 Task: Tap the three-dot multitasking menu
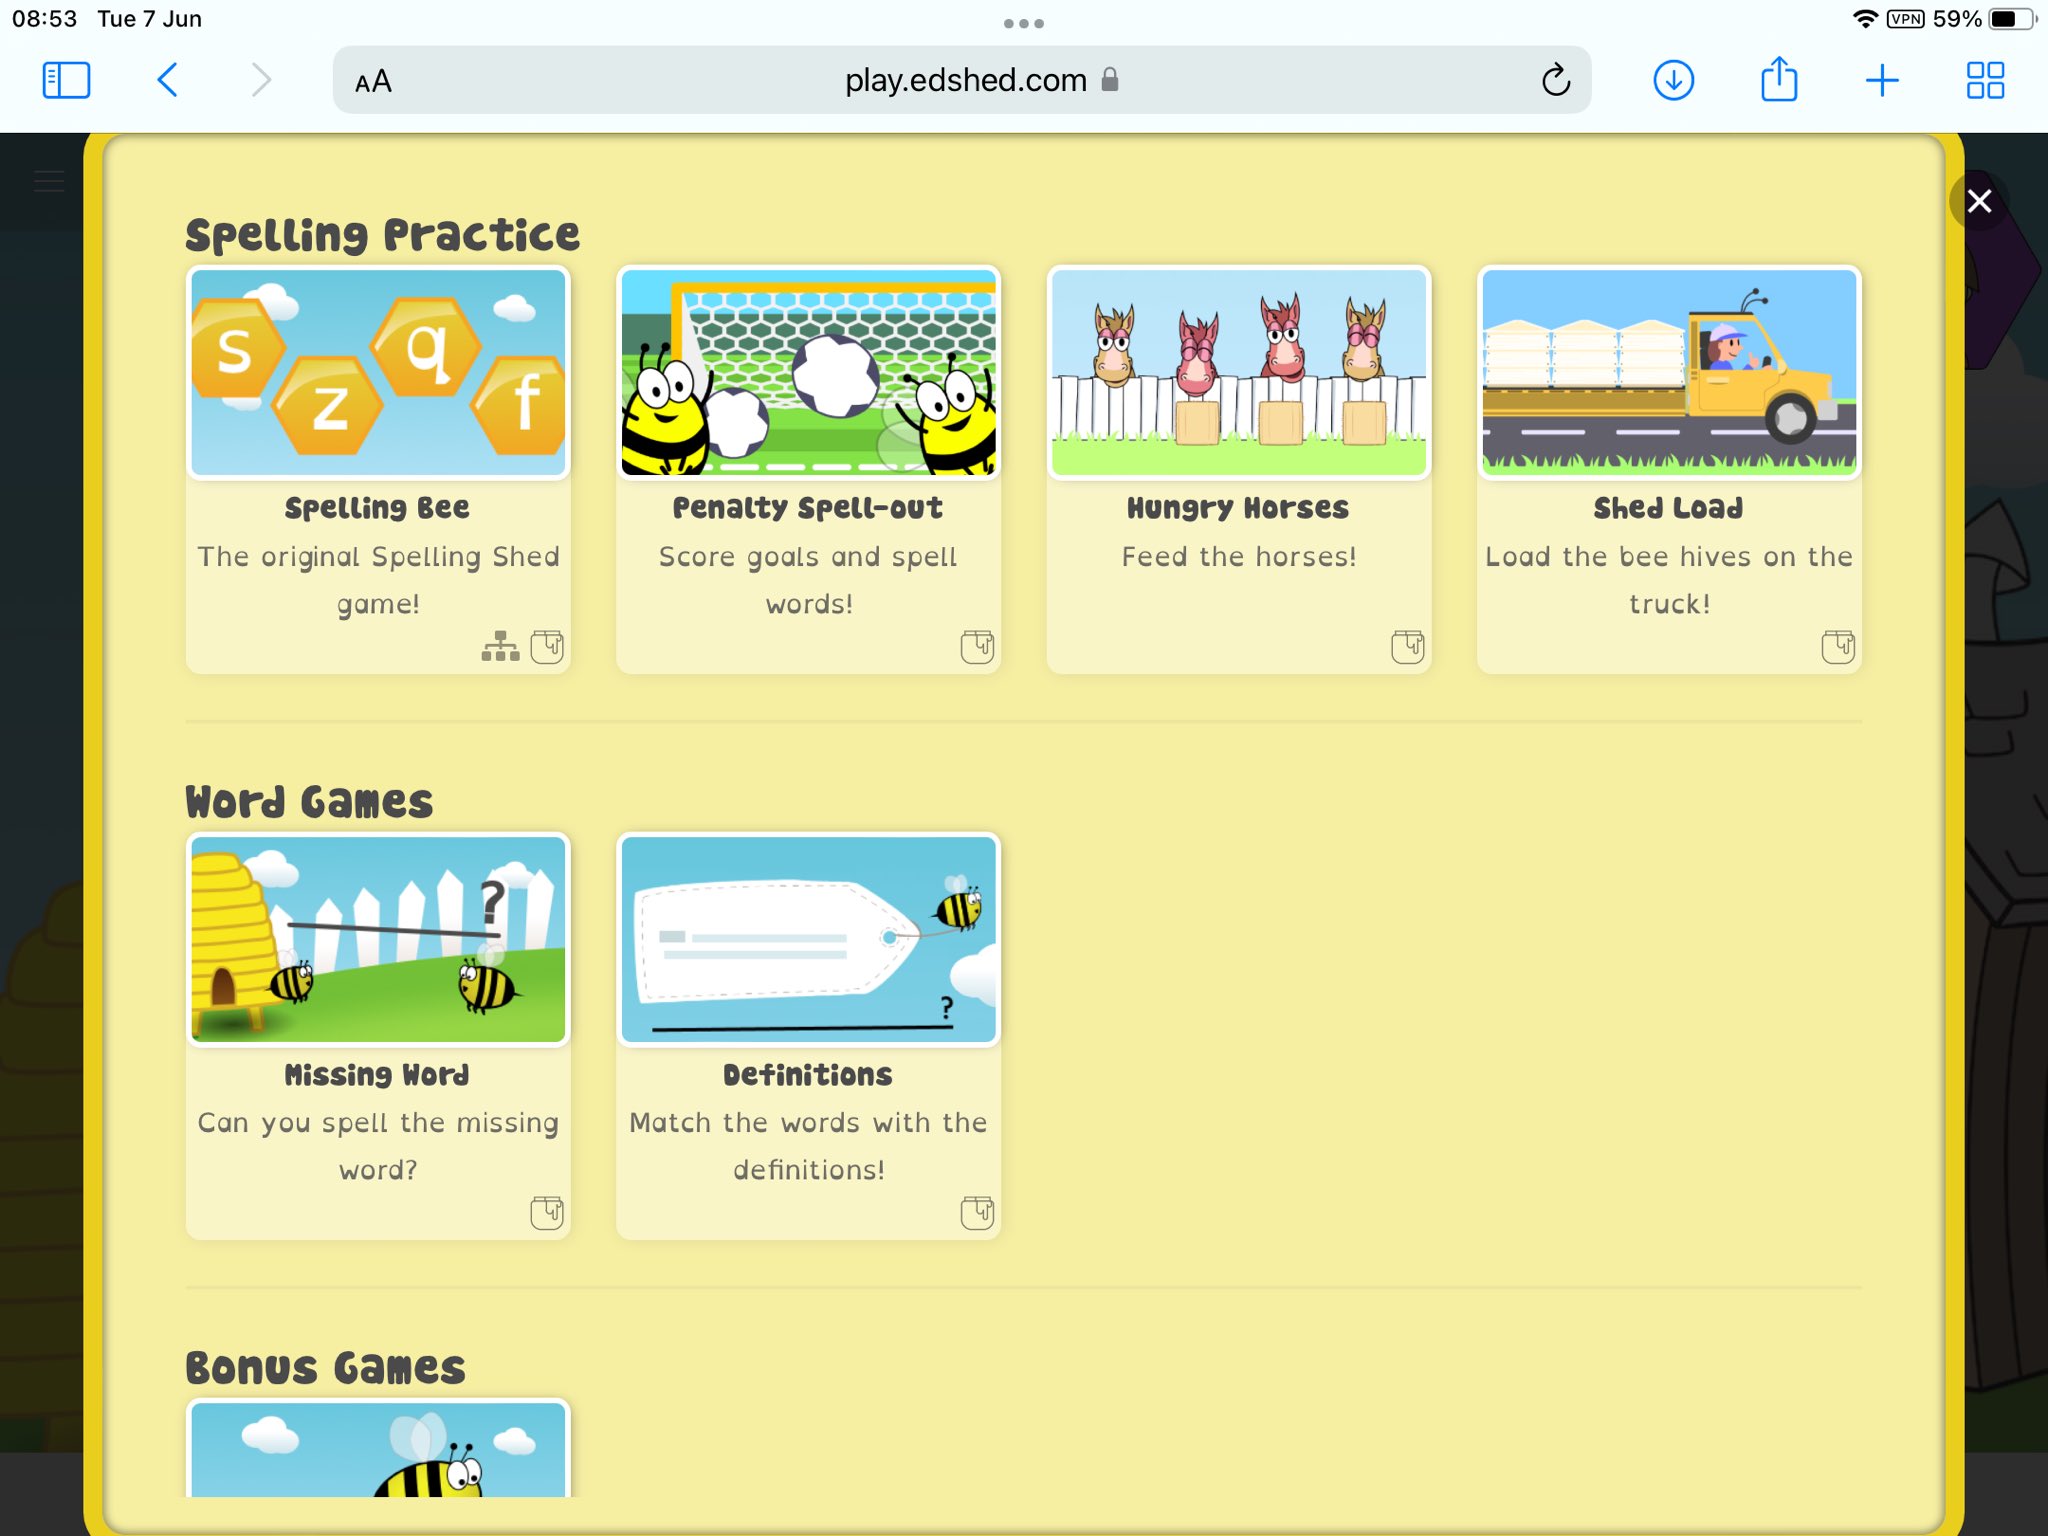(1024, 23)
